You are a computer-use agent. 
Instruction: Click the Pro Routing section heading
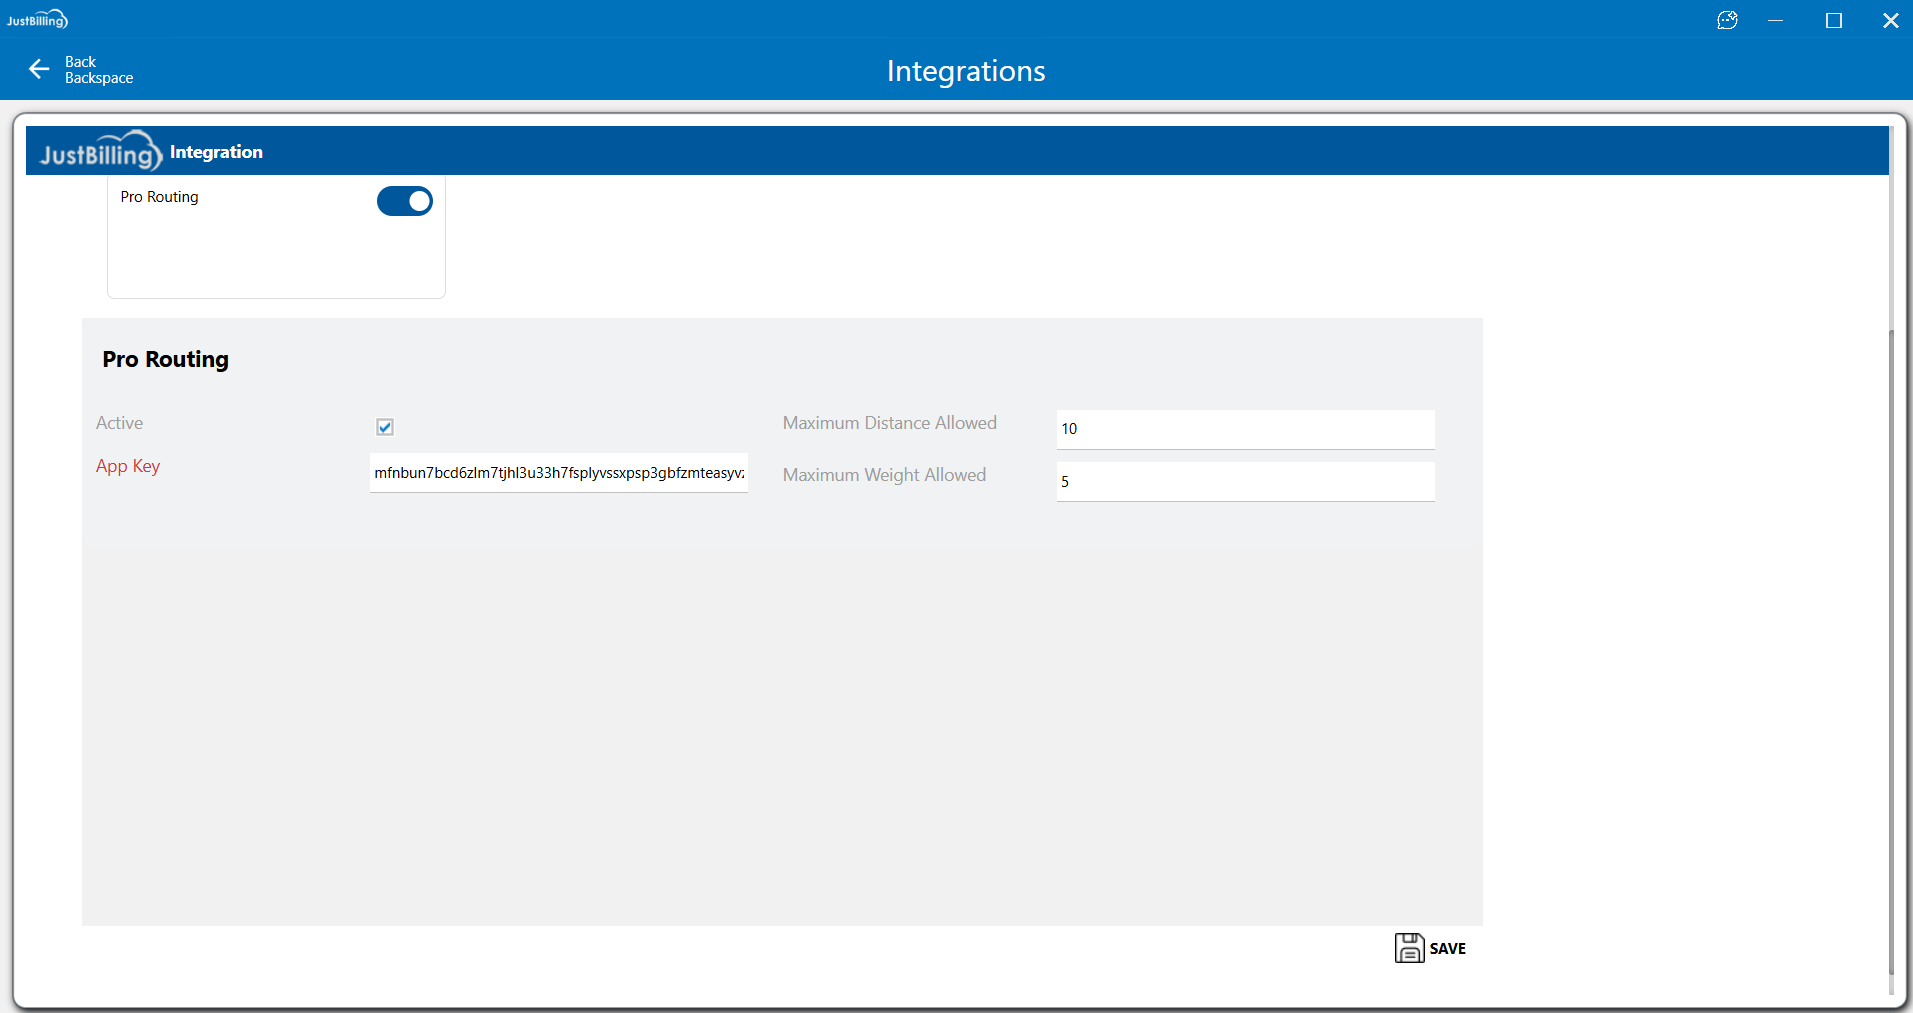pos(166,360)
